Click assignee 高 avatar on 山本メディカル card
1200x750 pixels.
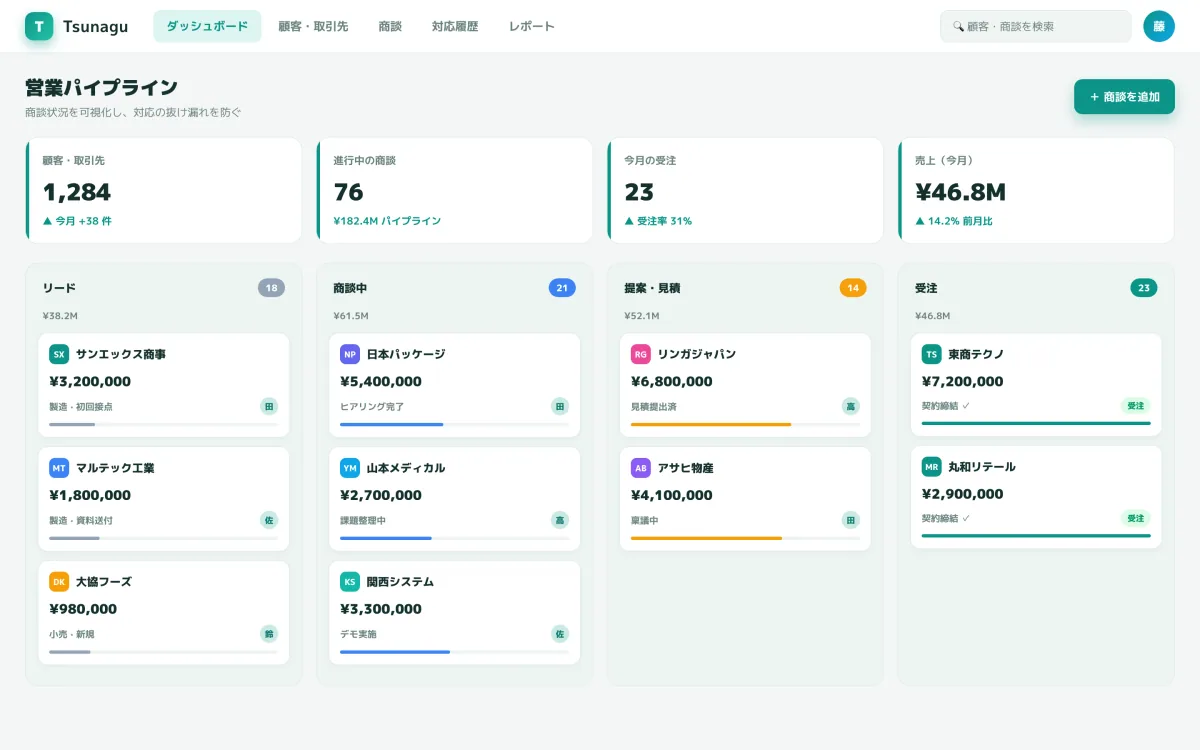tap(560, 520)
